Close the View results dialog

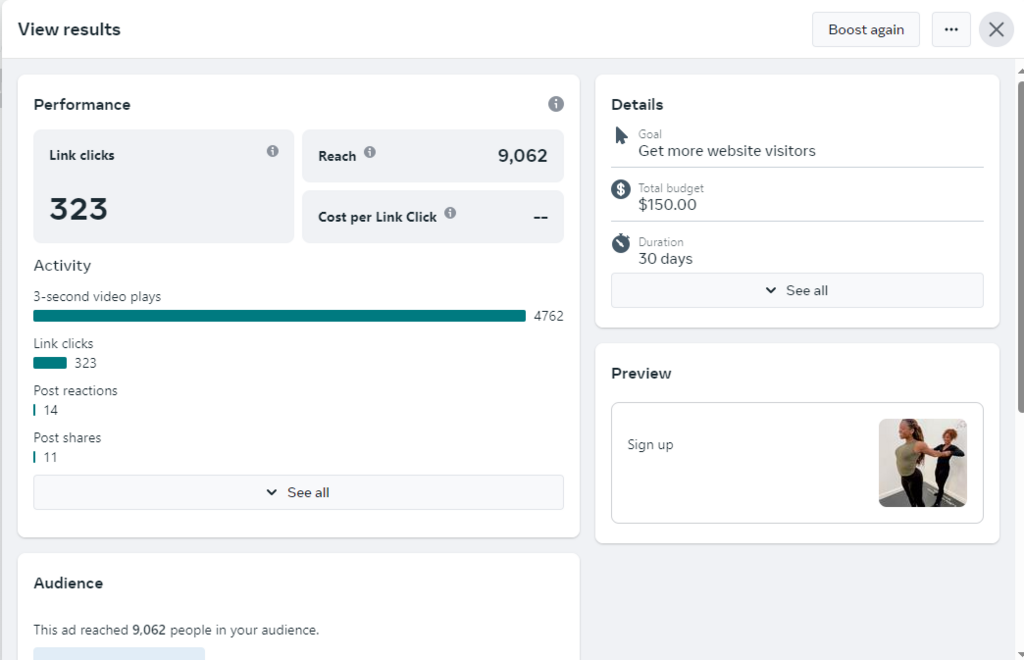point(996,29)
